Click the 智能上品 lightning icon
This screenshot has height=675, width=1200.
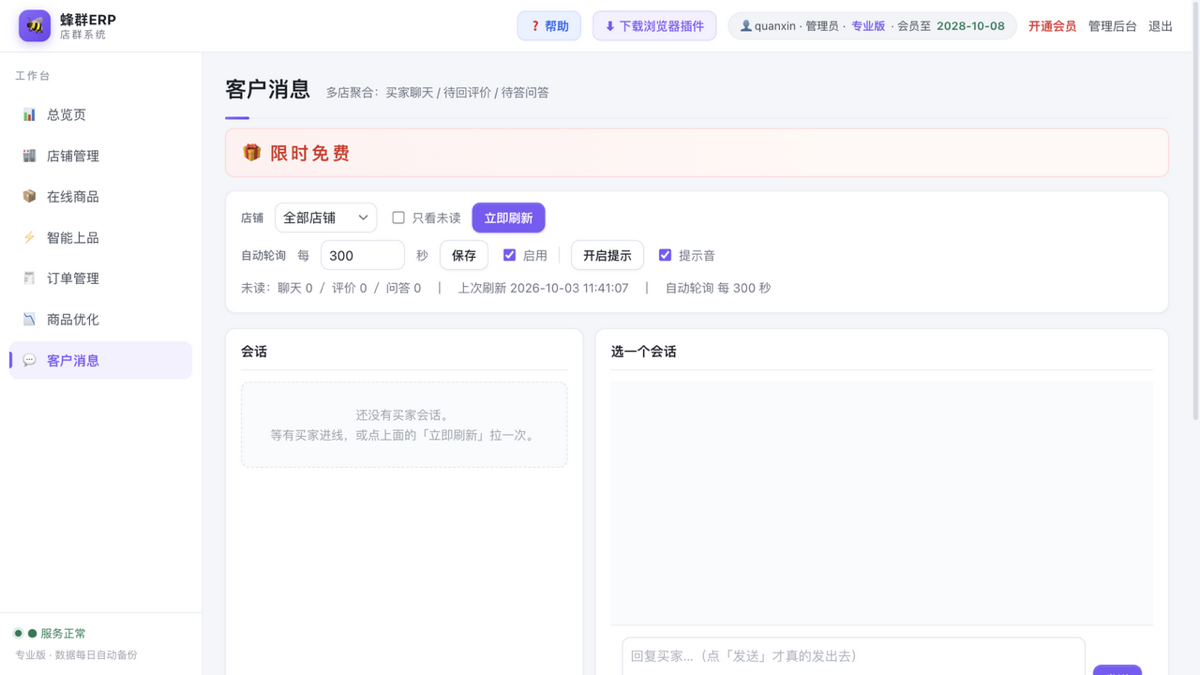pos(29,238)
